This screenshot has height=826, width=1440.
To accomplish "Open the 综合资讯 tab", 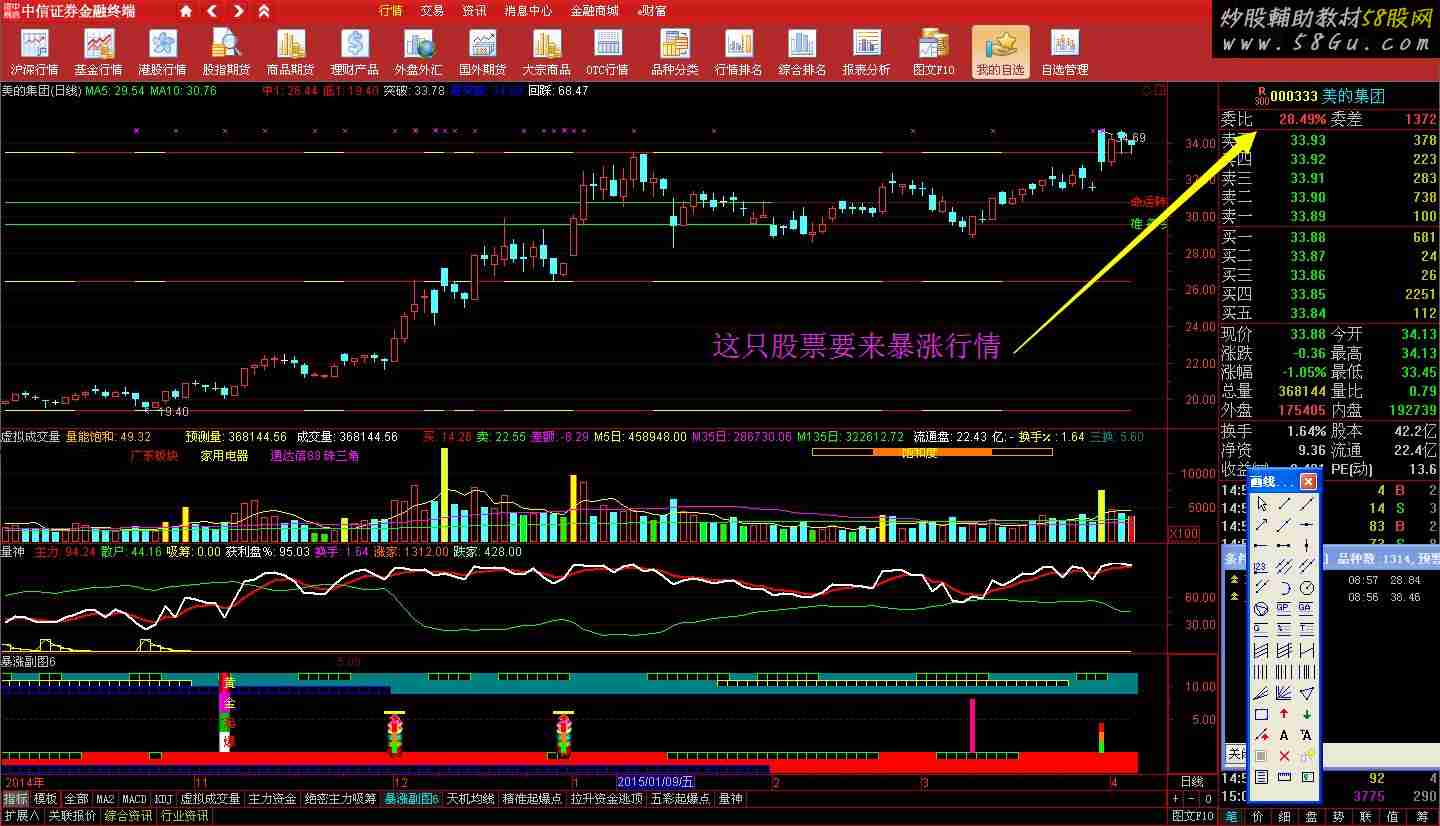I will (x=129, y=816).
